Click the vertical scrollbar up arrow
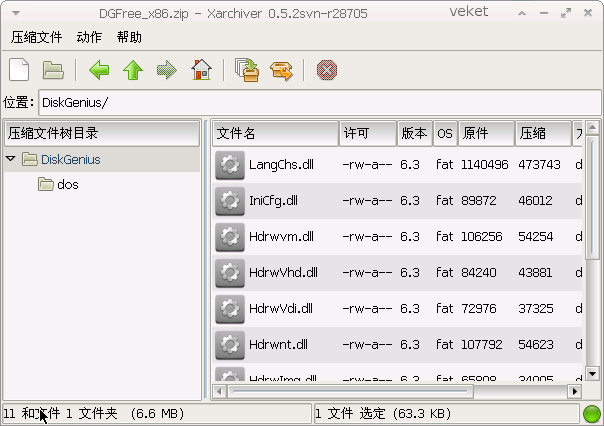 (x=592, y=127)
